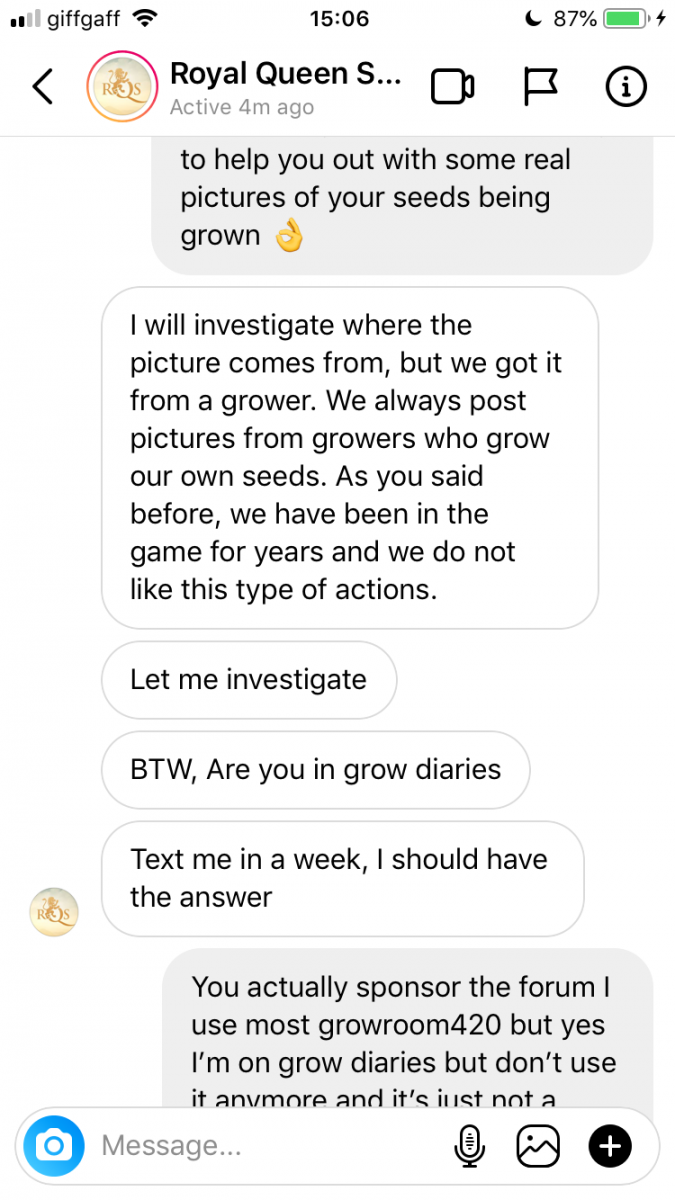Start a video call with Royal Queen Seeds

pyautogui.click(x=452, y=88)
